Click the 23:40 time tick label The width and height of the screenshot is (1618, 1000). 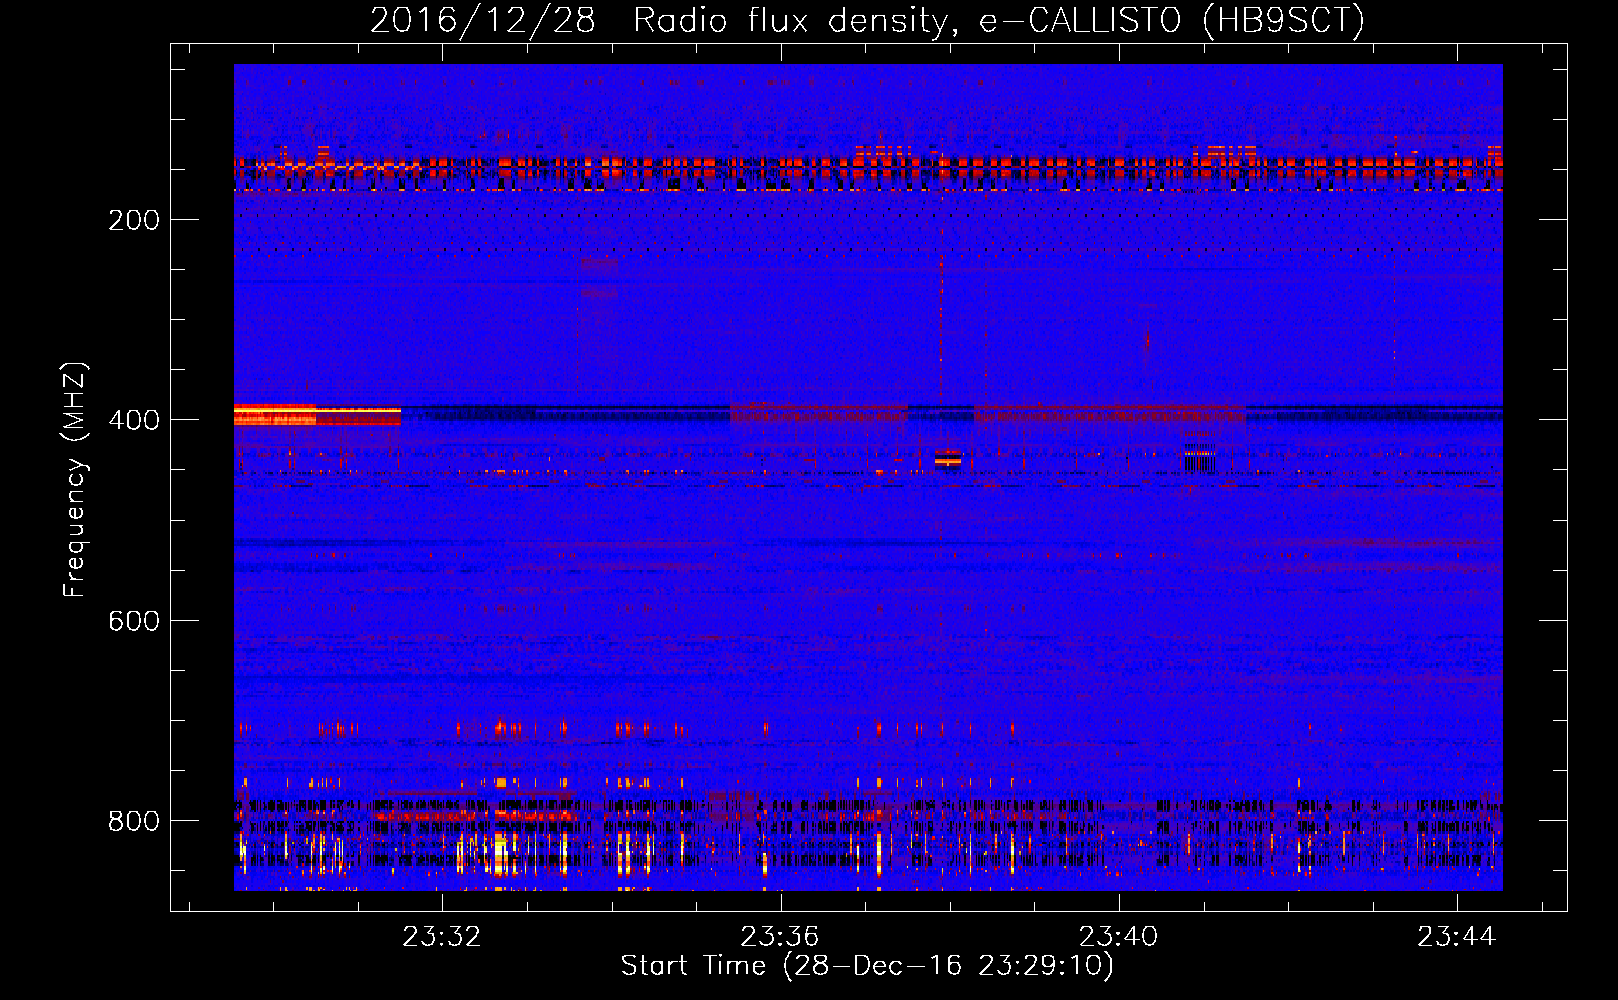click(1118, 936)
